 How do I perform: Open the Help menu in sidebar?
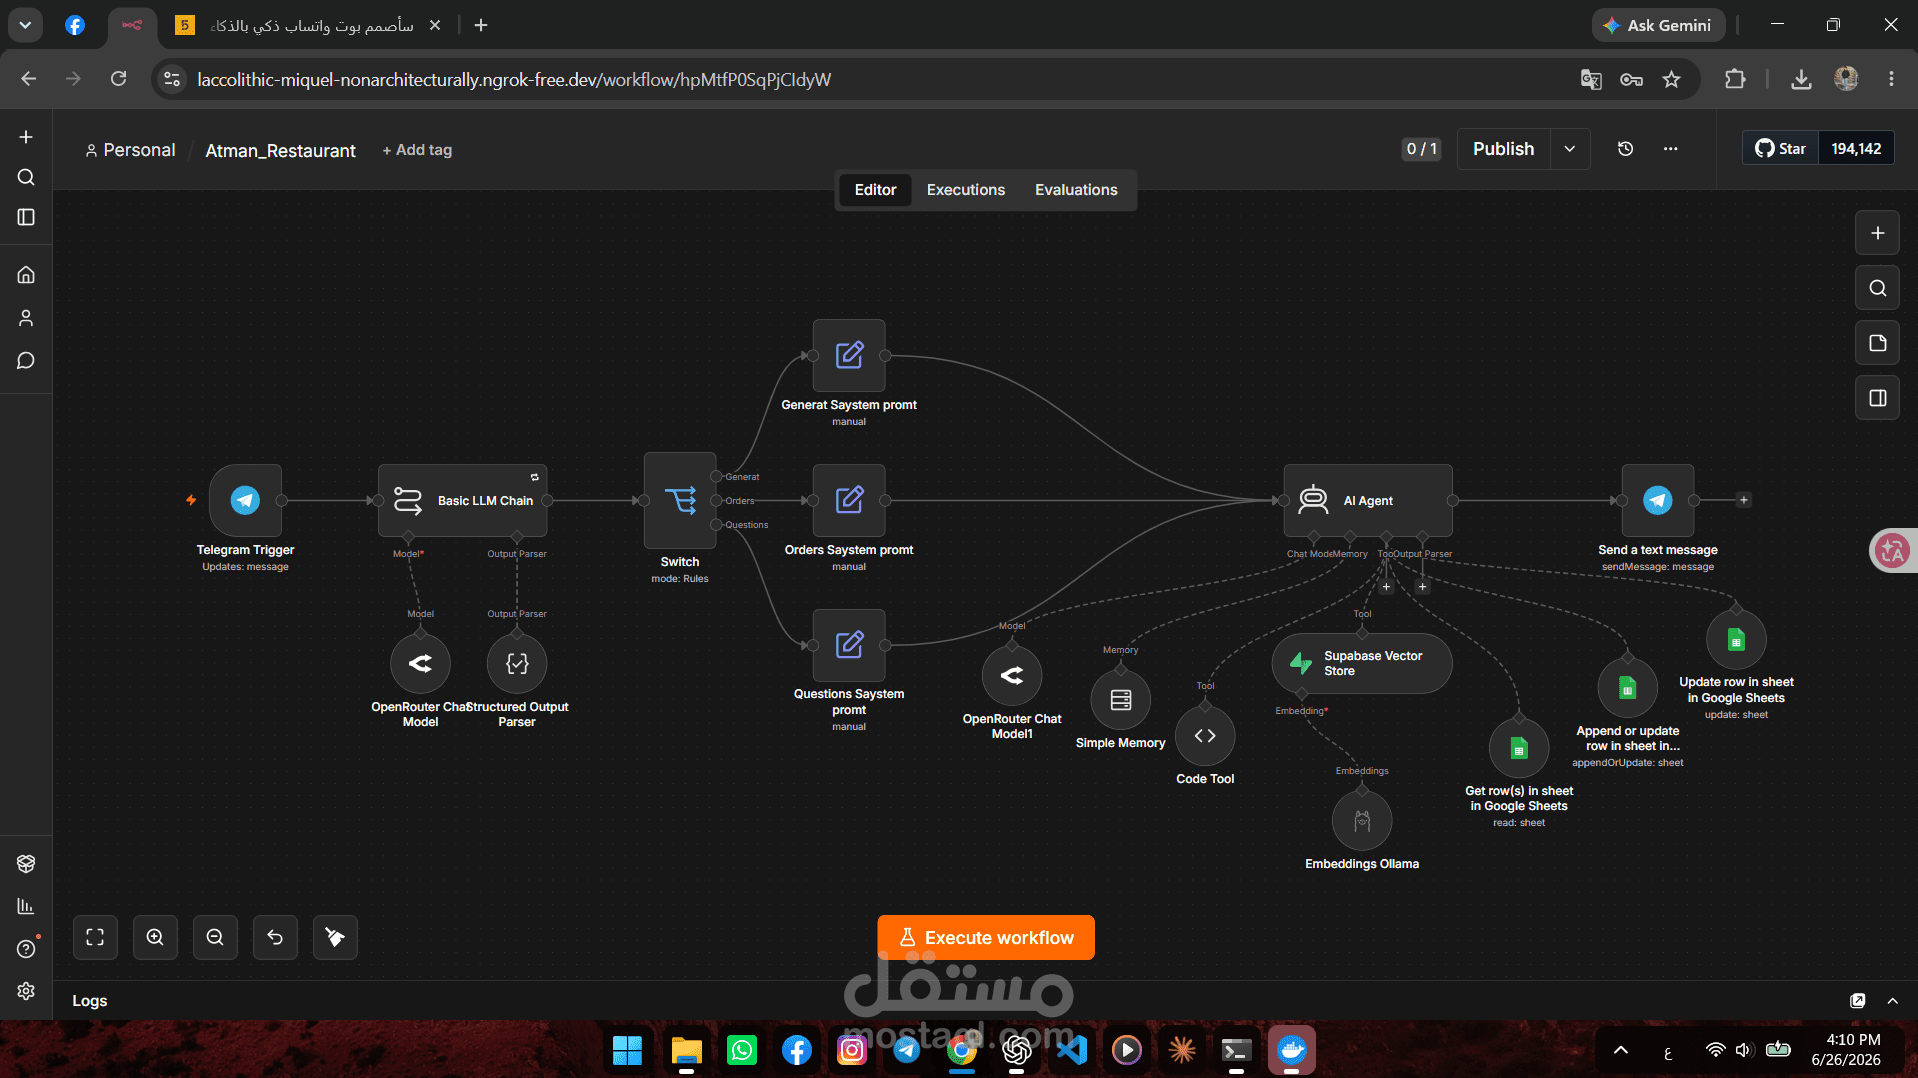point(26,949)
